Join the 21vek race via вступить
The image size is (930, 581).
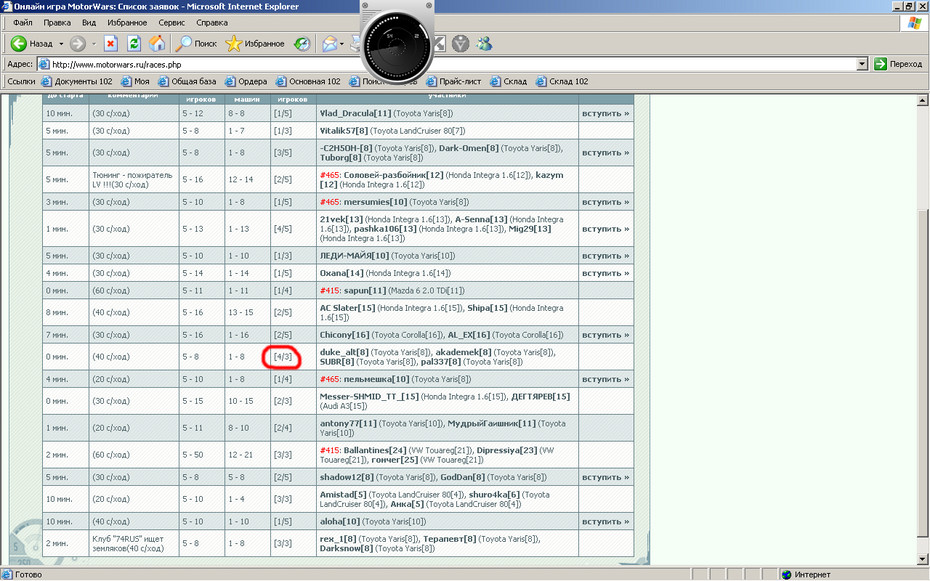click(606, 229)
